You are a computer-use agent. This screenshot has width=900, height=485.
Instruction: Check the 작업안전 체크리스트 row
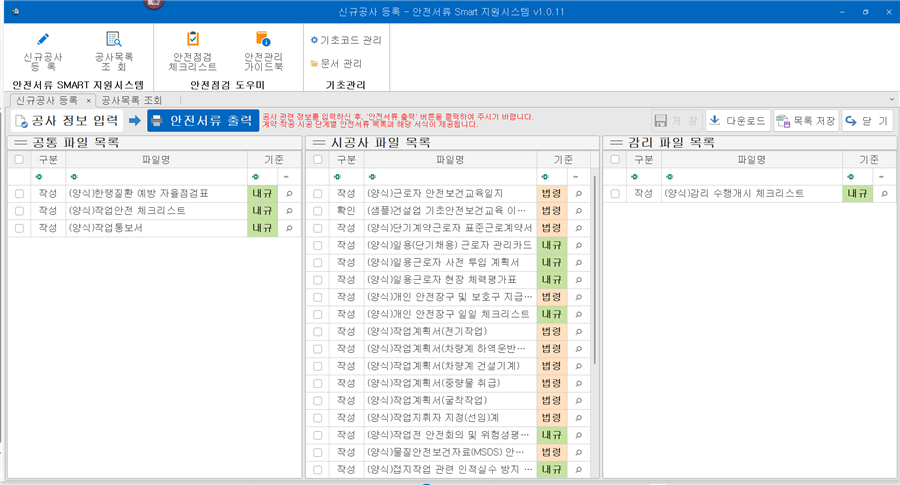click(20, 211)
